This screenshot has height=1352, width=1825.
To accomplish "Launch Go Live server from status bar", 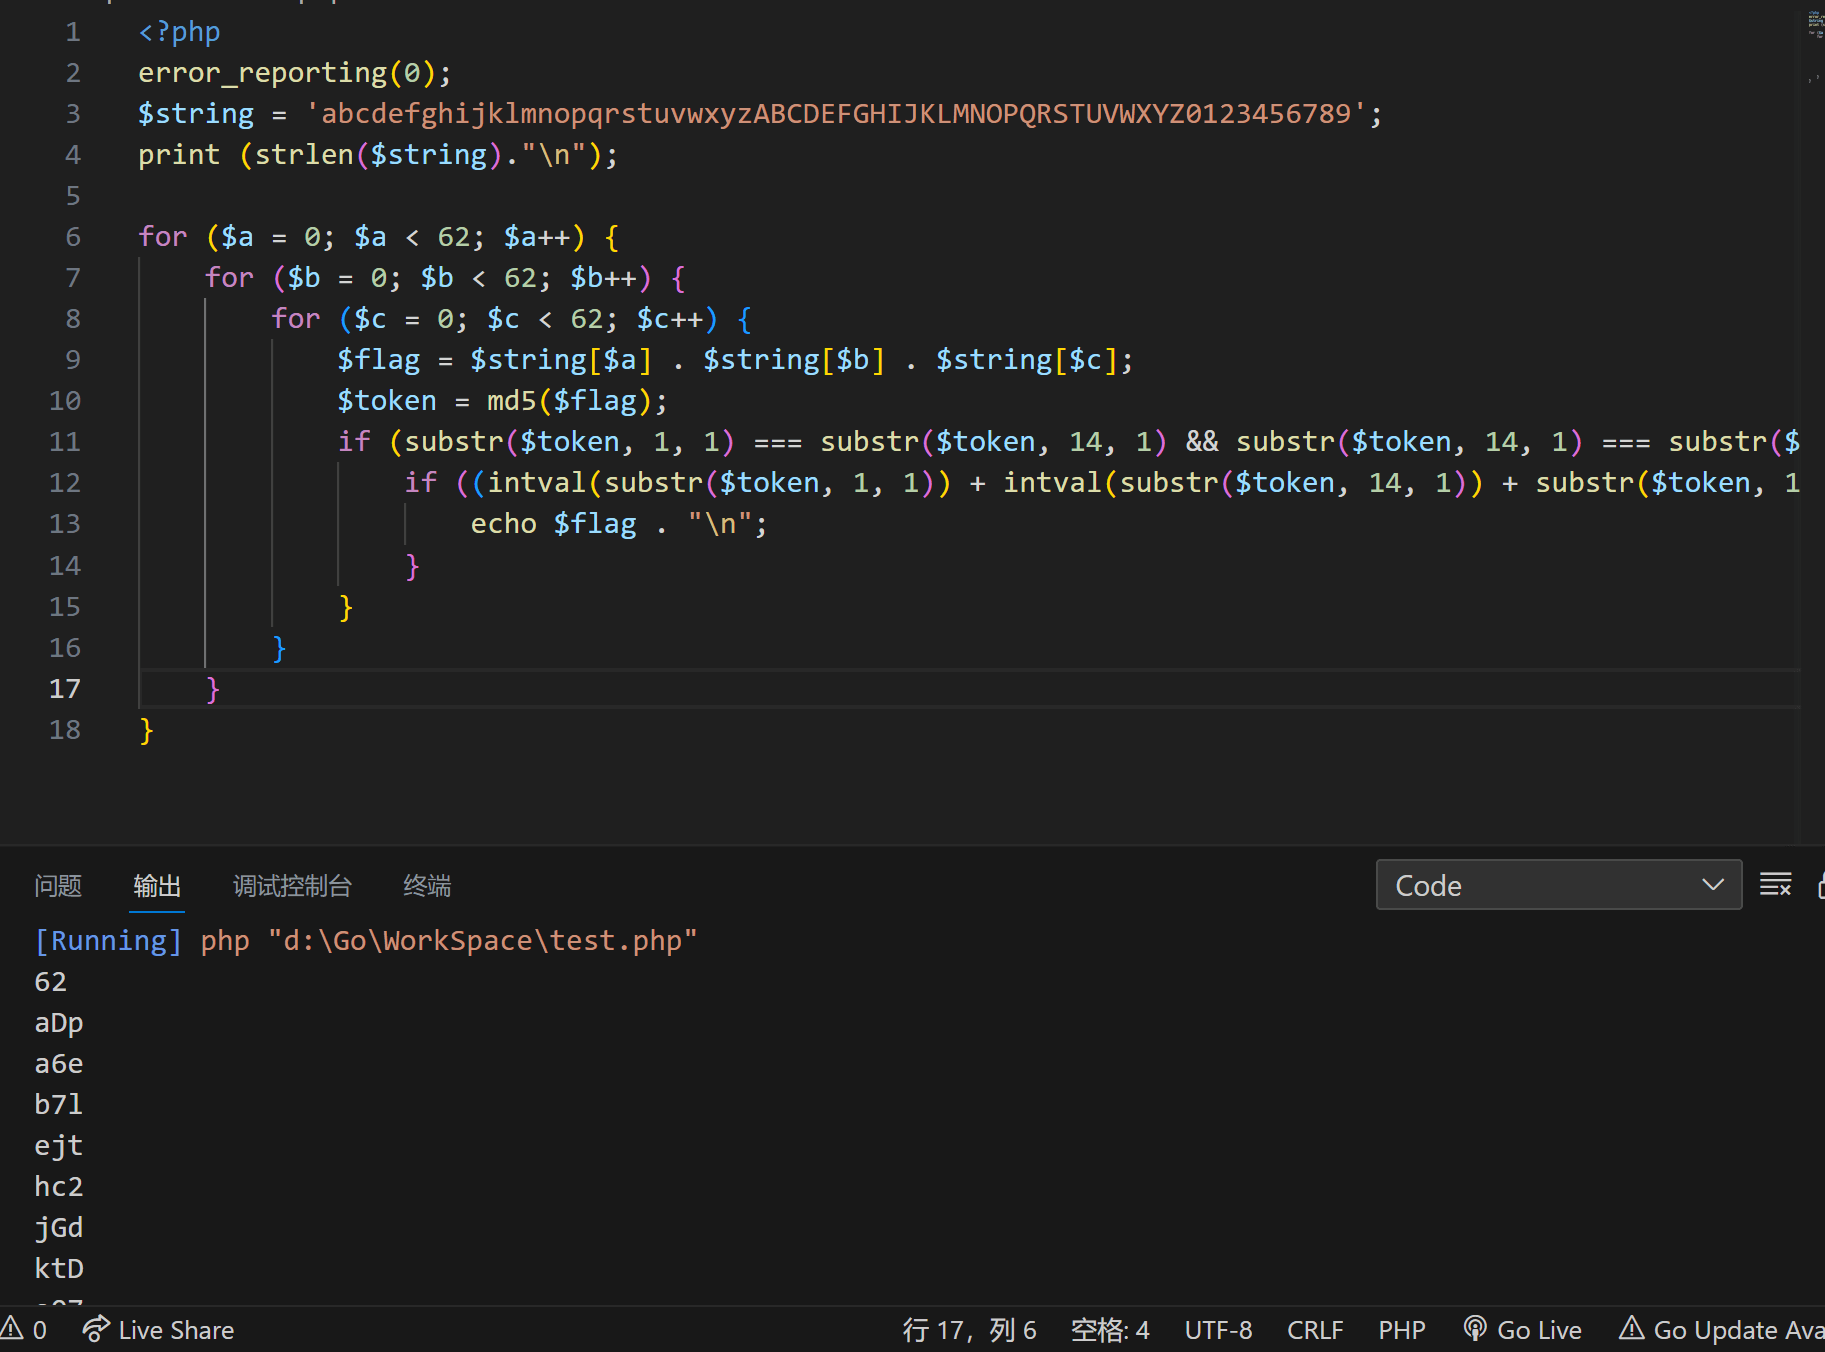I will [x=1523, y=1330].
